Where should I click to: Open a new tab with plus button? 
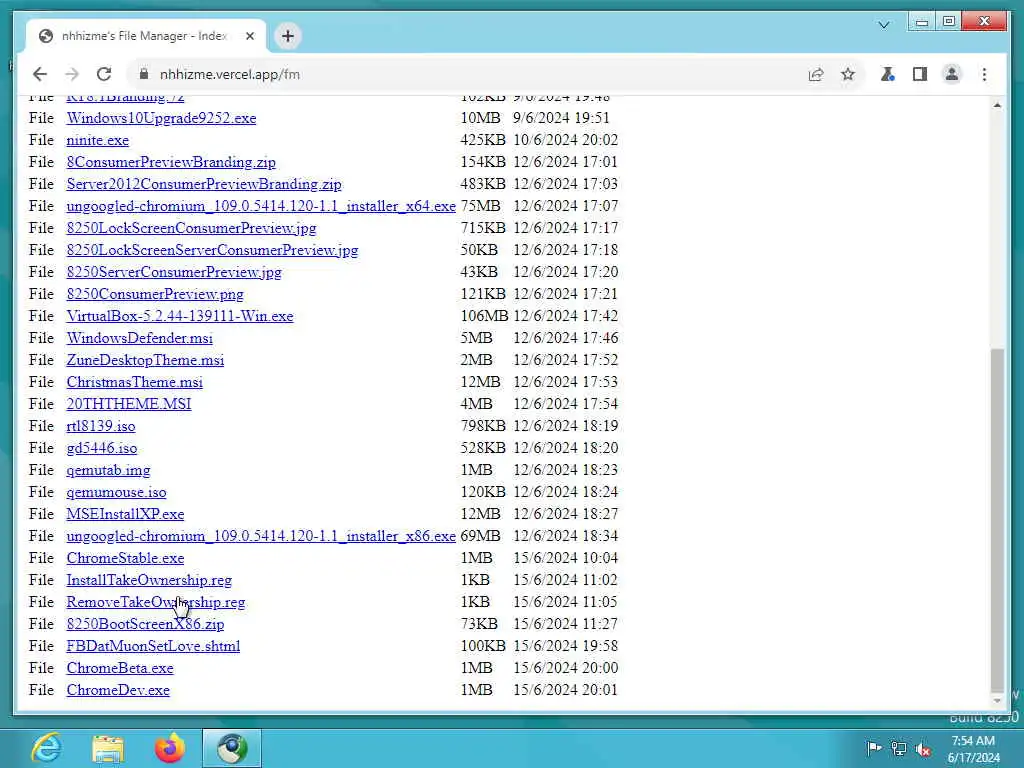[x=288, y=36]
